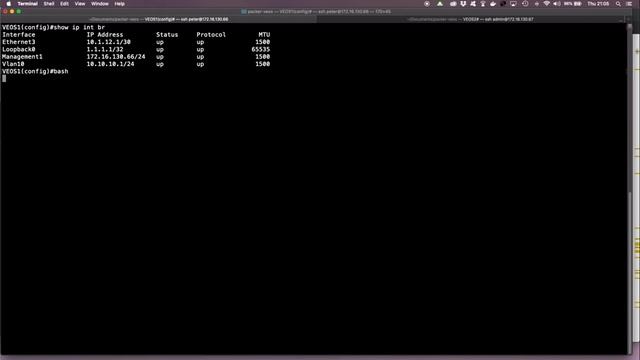Image resolution: width=640 pixels, height=360 pixels.
Task: Open the Window menu
Action: click(100, 4)
